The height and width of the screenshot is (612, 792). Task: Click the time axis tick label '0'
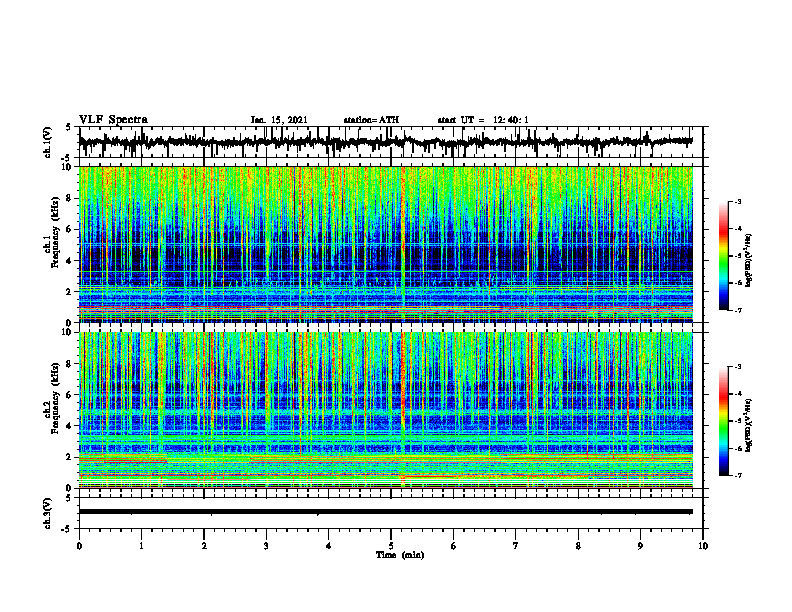click(79, 546)
